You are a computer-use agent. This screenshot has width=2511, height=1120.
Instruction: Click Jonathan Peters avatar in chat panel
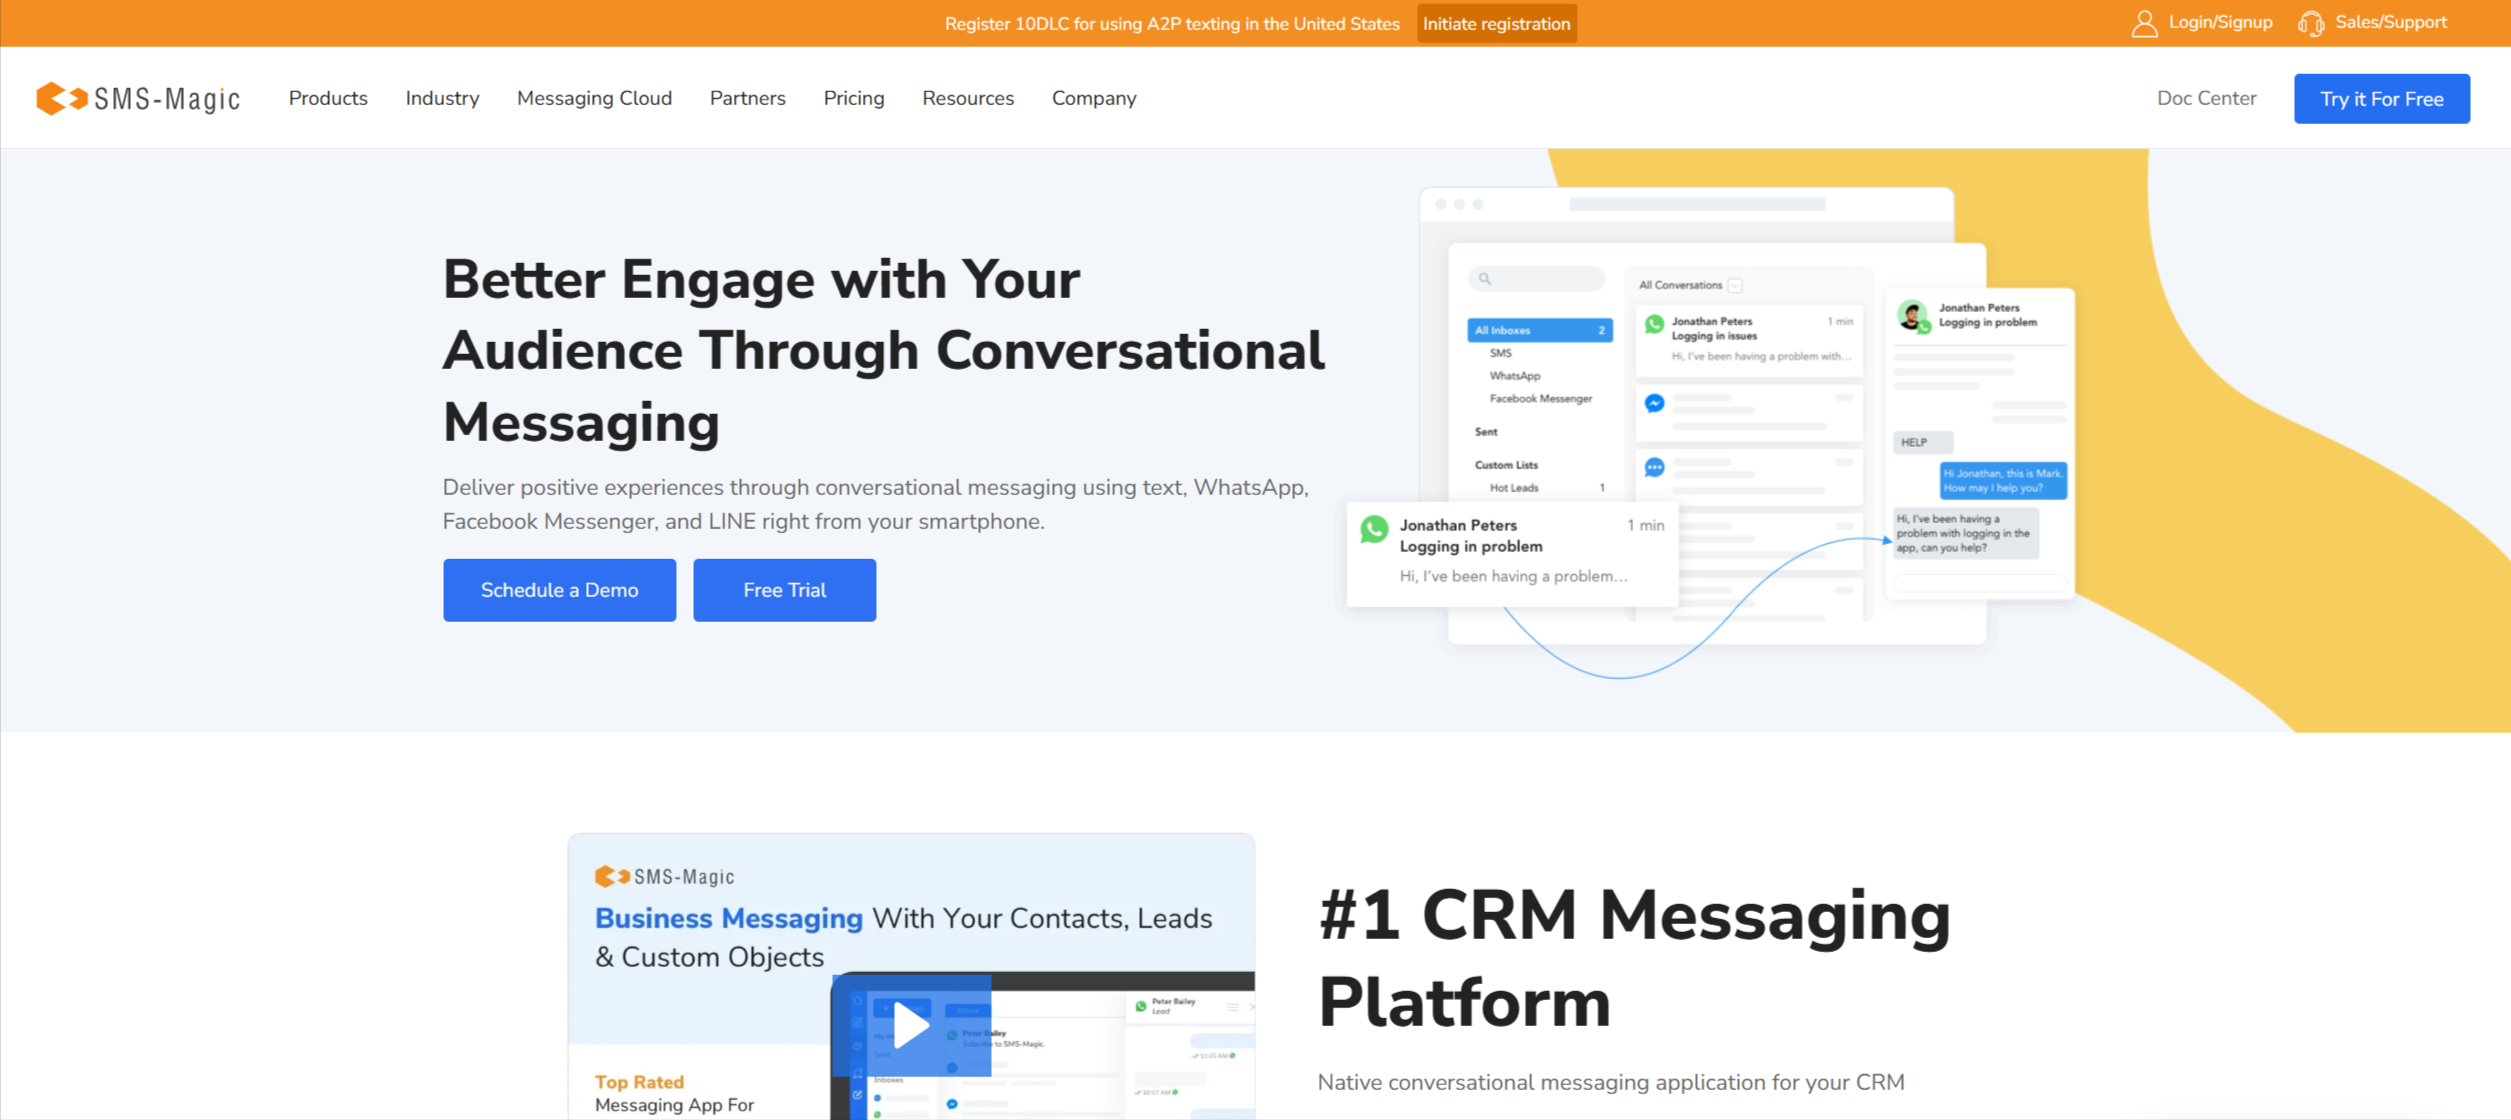pos(1912,315)
